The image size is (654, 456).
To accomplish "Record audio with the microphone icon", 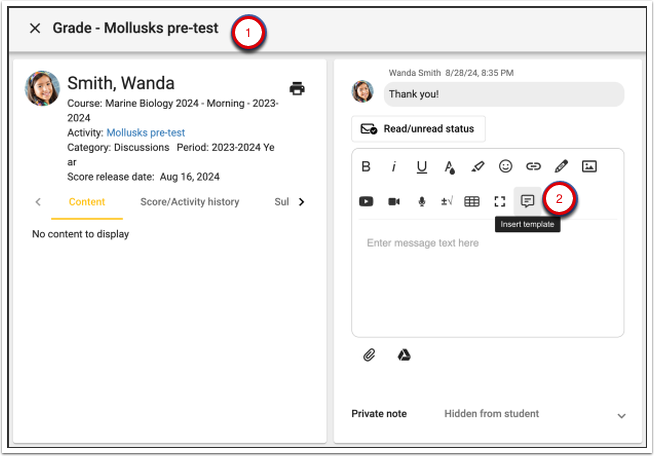I will tap(422, 201).
